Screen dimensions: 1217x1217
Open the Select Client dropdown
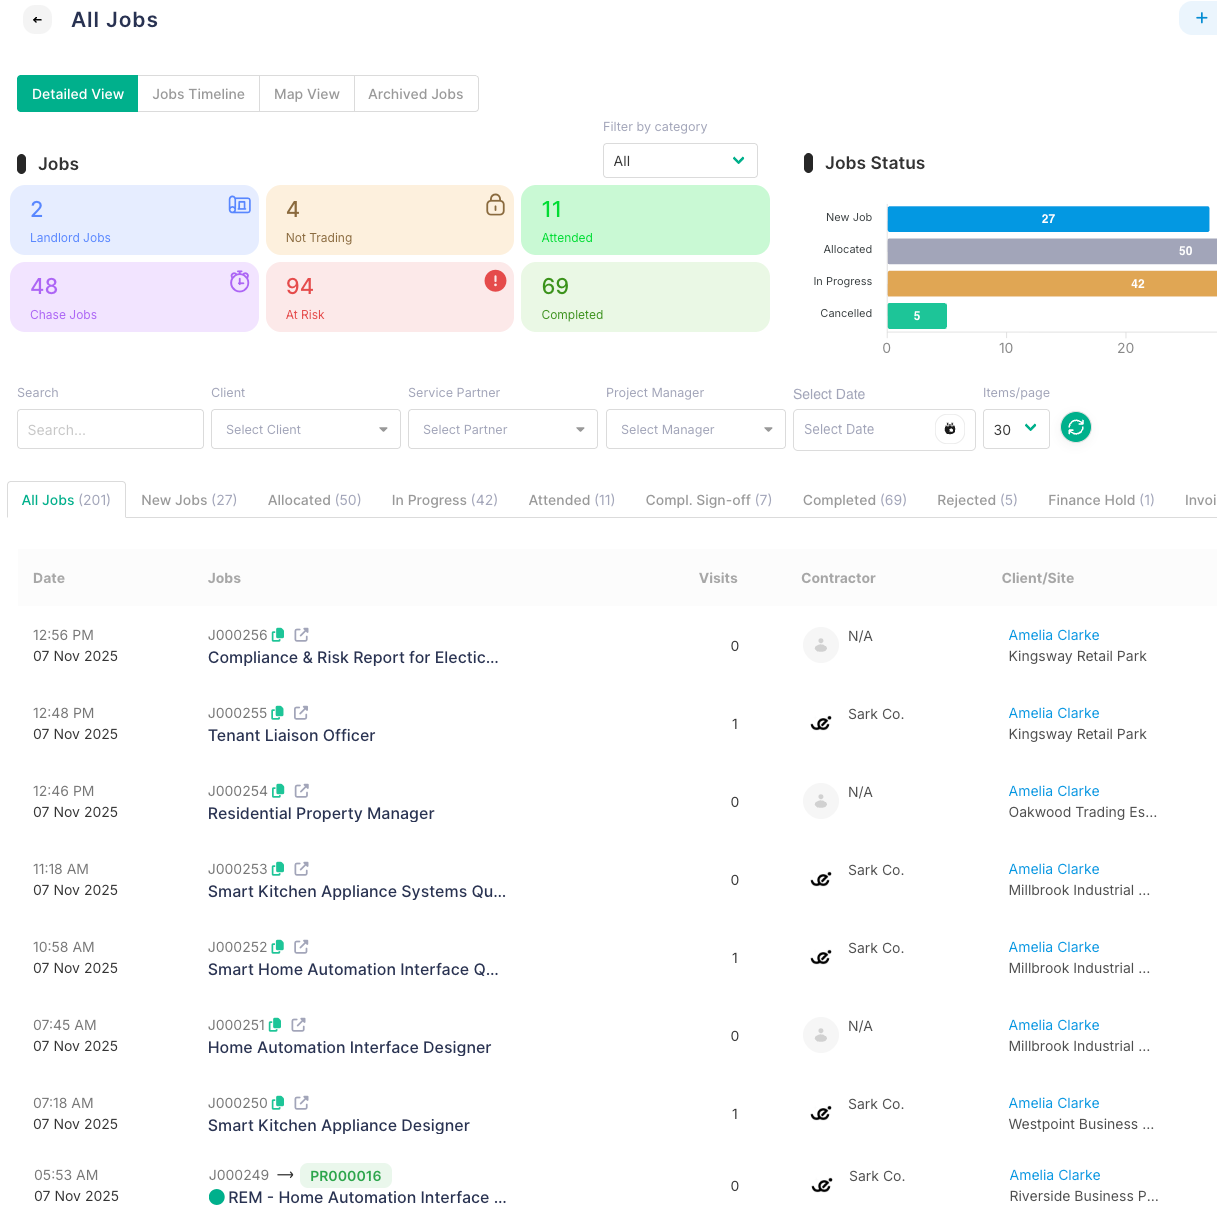[x=305, y=429]
